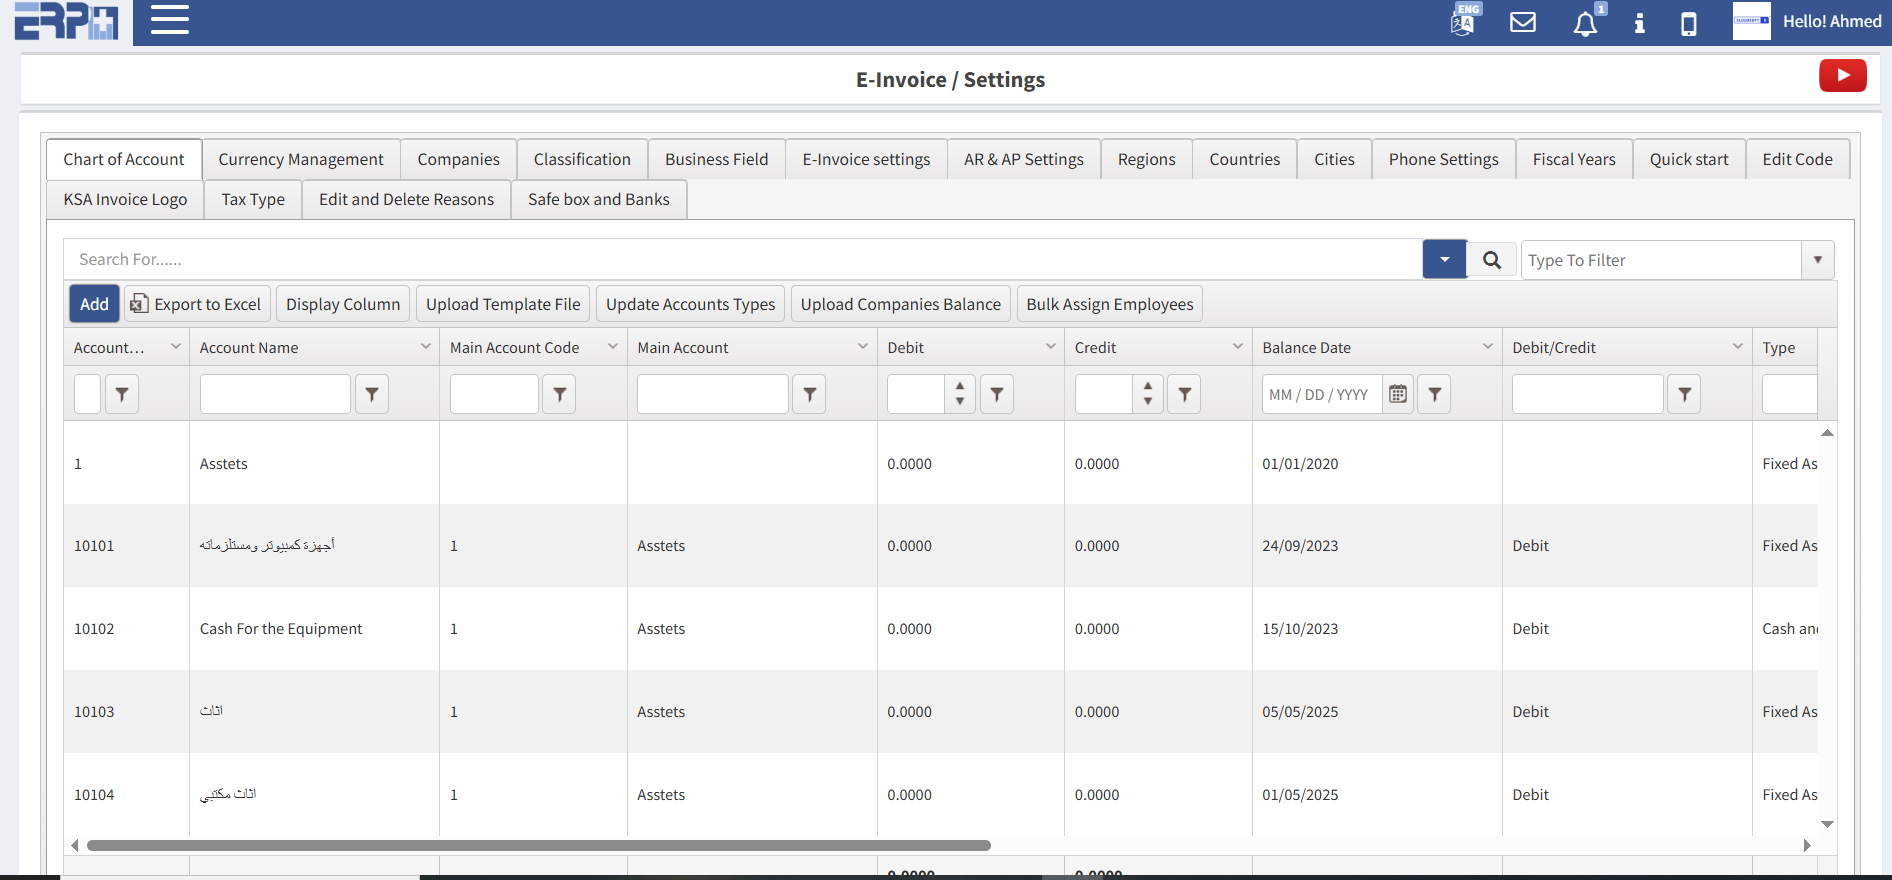Open the Balance Date calendar picker
The image size is (1892, 880).
[1397, 395]
